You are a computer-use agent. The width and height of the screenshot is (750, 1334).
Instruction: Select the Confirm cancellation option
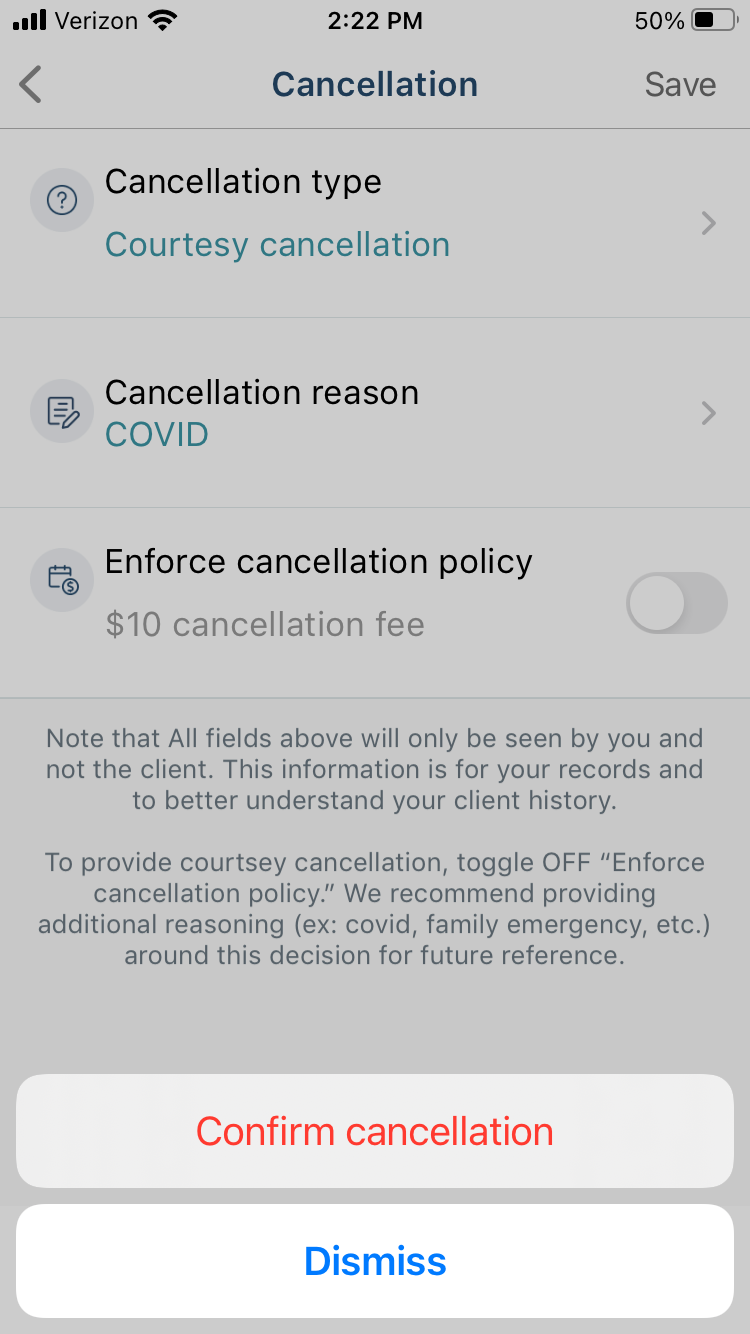click(x=375, y=1131)
